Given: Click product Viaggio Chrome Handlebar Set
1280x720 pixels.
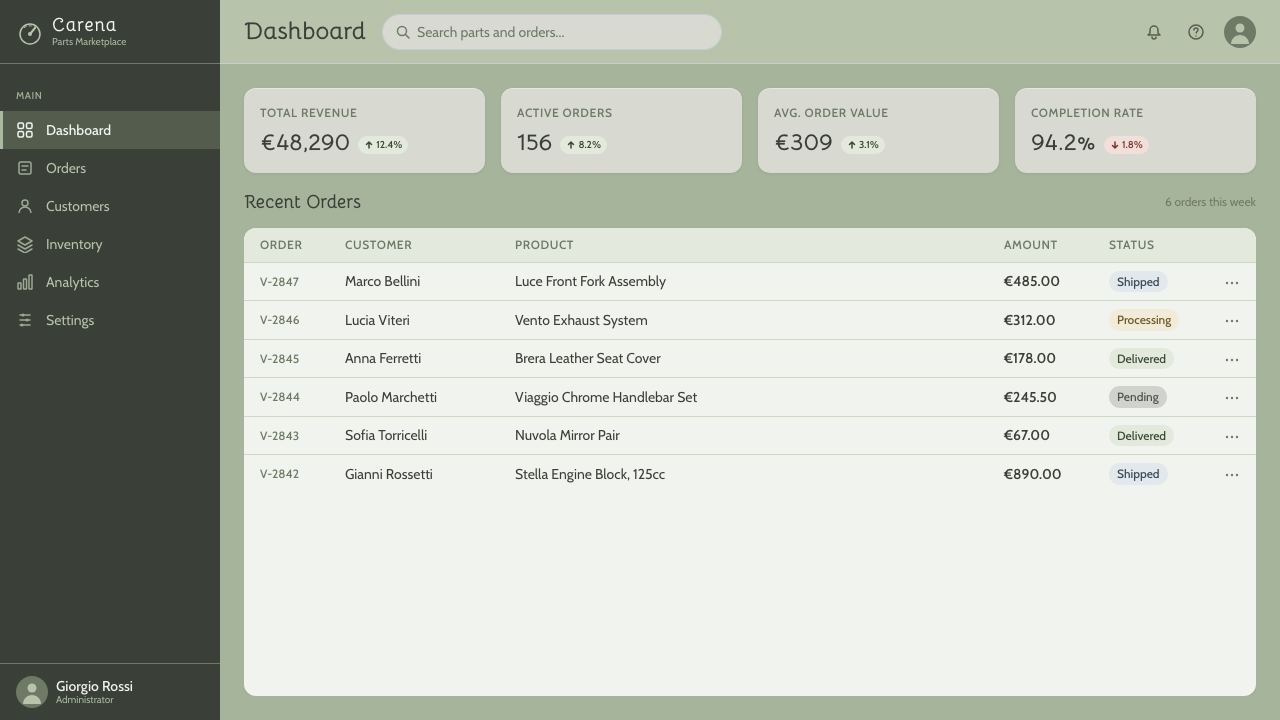Looking at the screenshot, I should pyautogui.click(x=606, y=397).
